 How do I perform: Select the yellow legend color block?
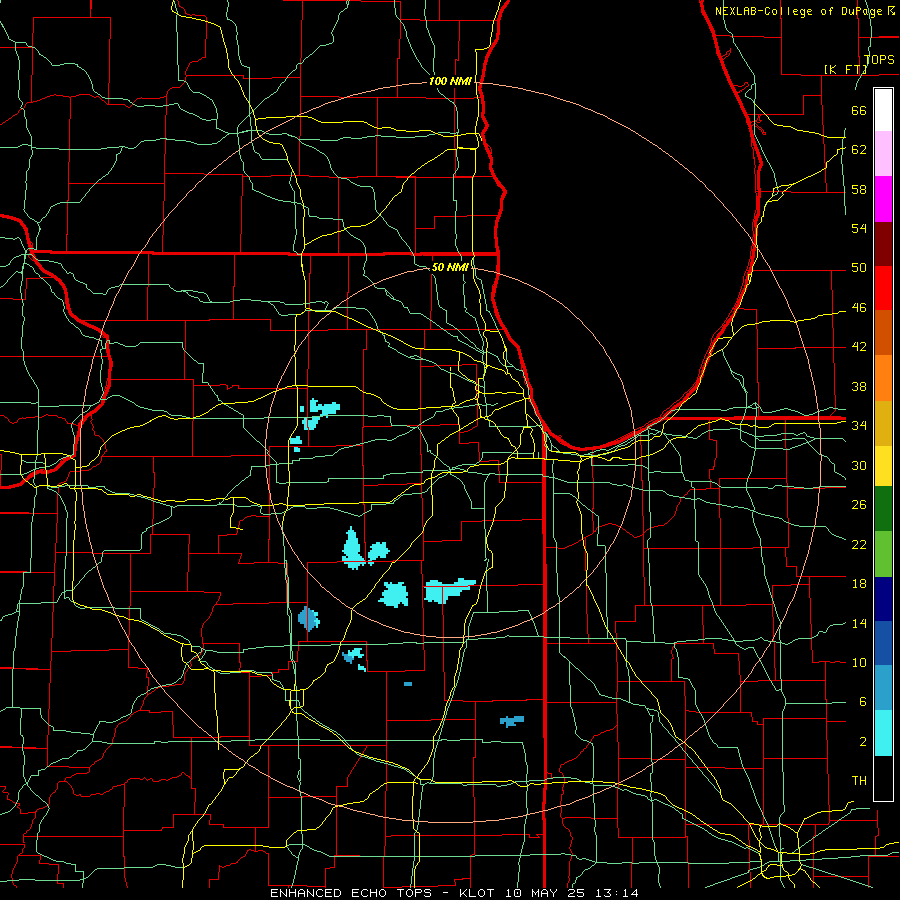point(883,466)
